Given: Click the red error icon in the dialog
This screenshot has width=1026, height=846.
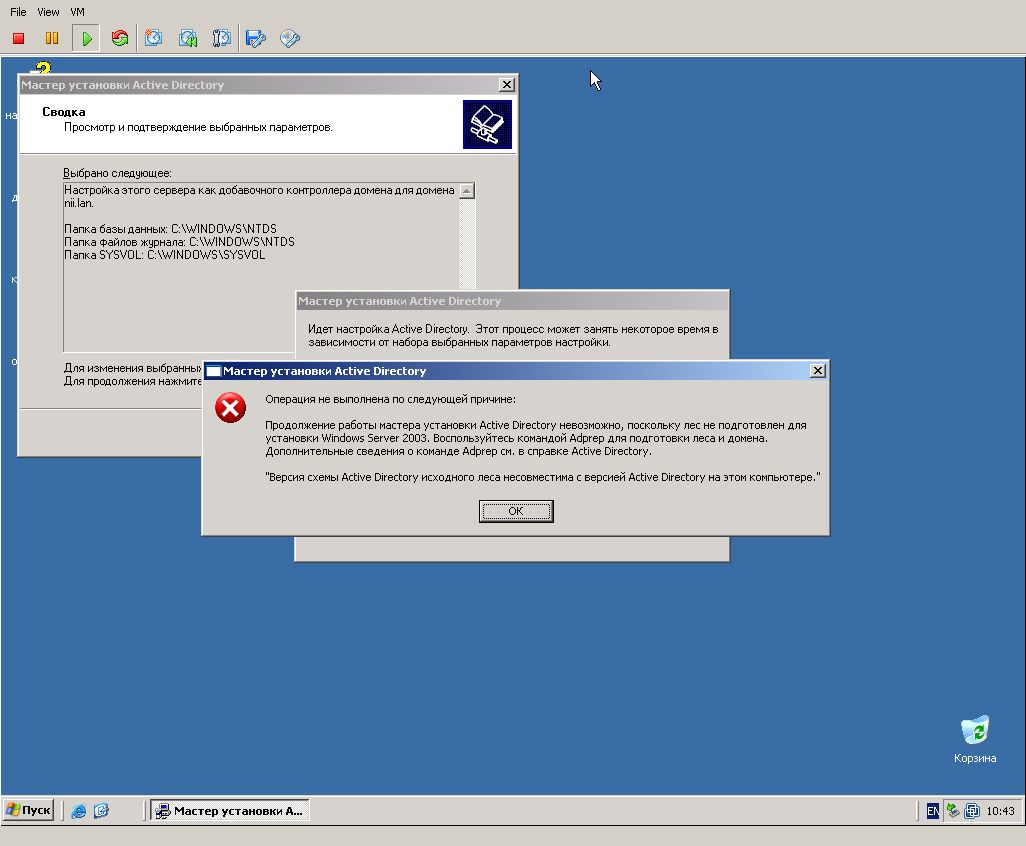Looking at the screenshot, I should click(x=230, y=408).
